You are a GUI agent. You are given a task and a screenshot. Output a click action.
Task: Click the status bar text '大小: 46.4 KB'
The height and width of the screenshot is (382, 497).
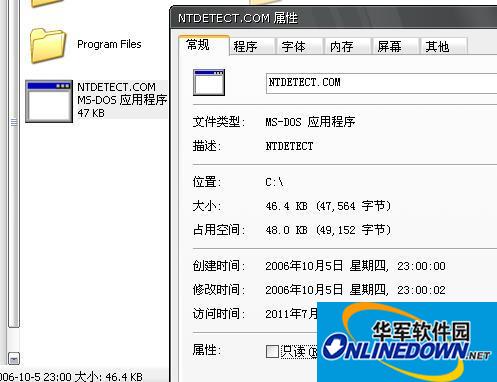109,377
